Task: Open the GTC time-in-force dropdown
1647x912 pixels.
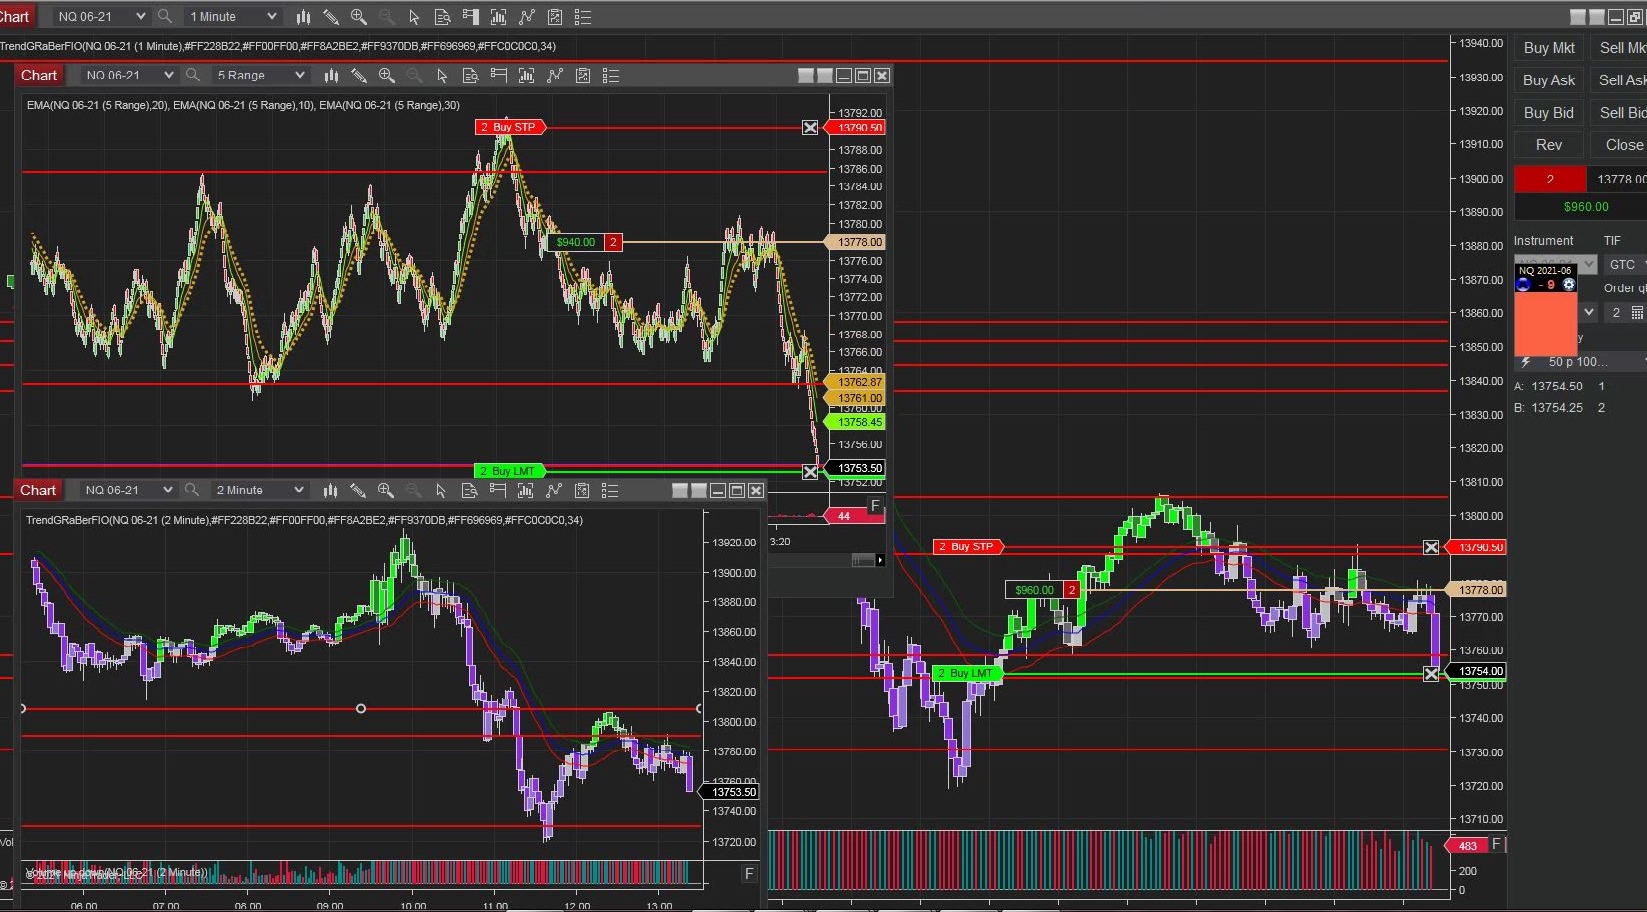Action: 1626,264
